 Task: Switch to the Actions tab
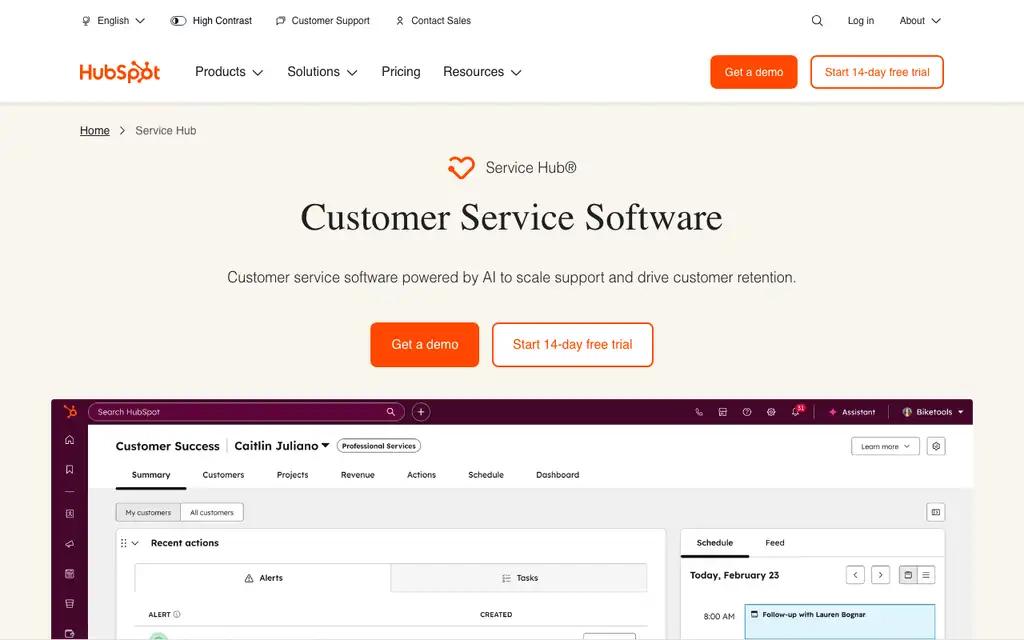[x=421, y=475]
